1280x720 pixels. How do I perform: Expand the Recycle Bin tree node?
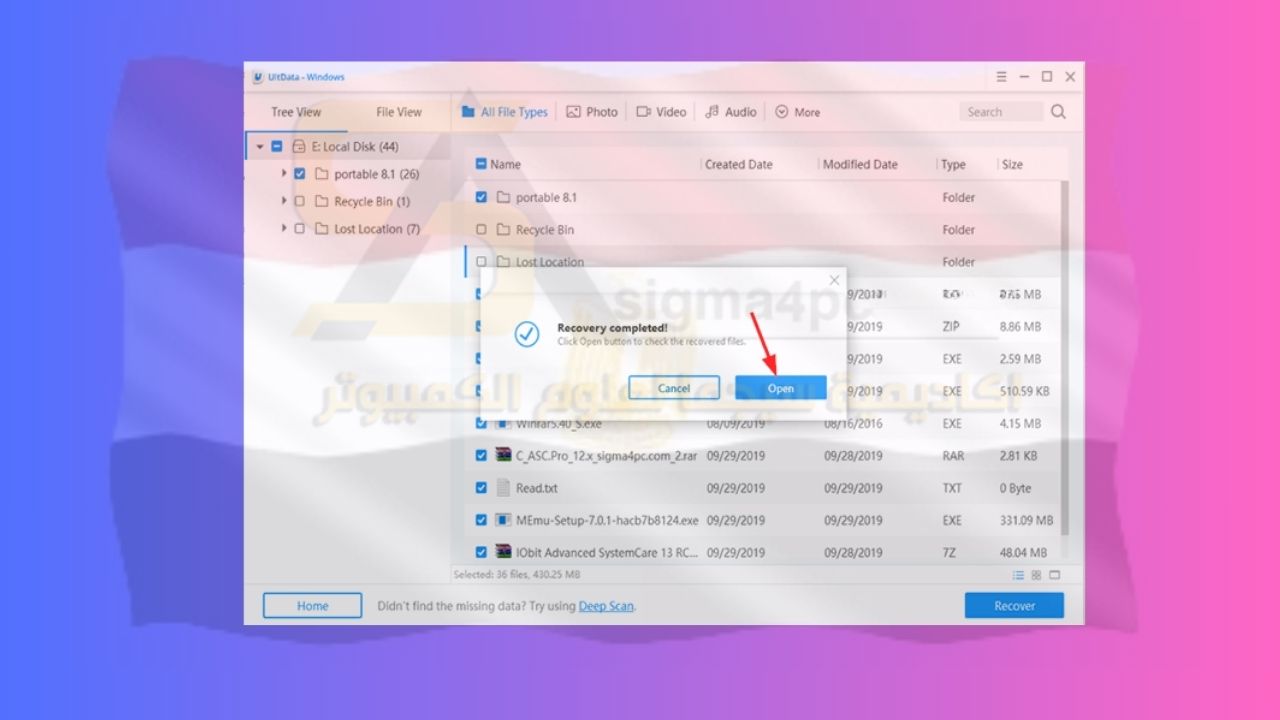284,201
